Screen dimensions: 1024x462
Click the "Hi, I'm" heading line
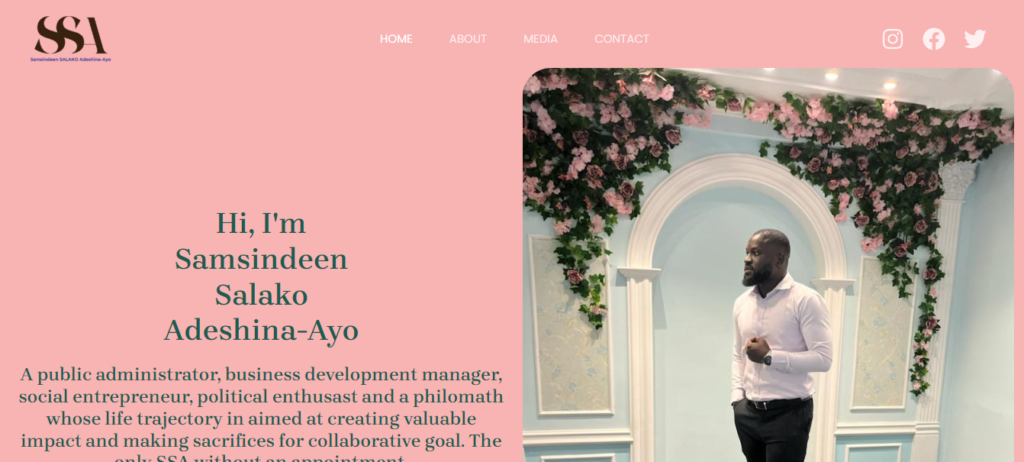[261, 223]
